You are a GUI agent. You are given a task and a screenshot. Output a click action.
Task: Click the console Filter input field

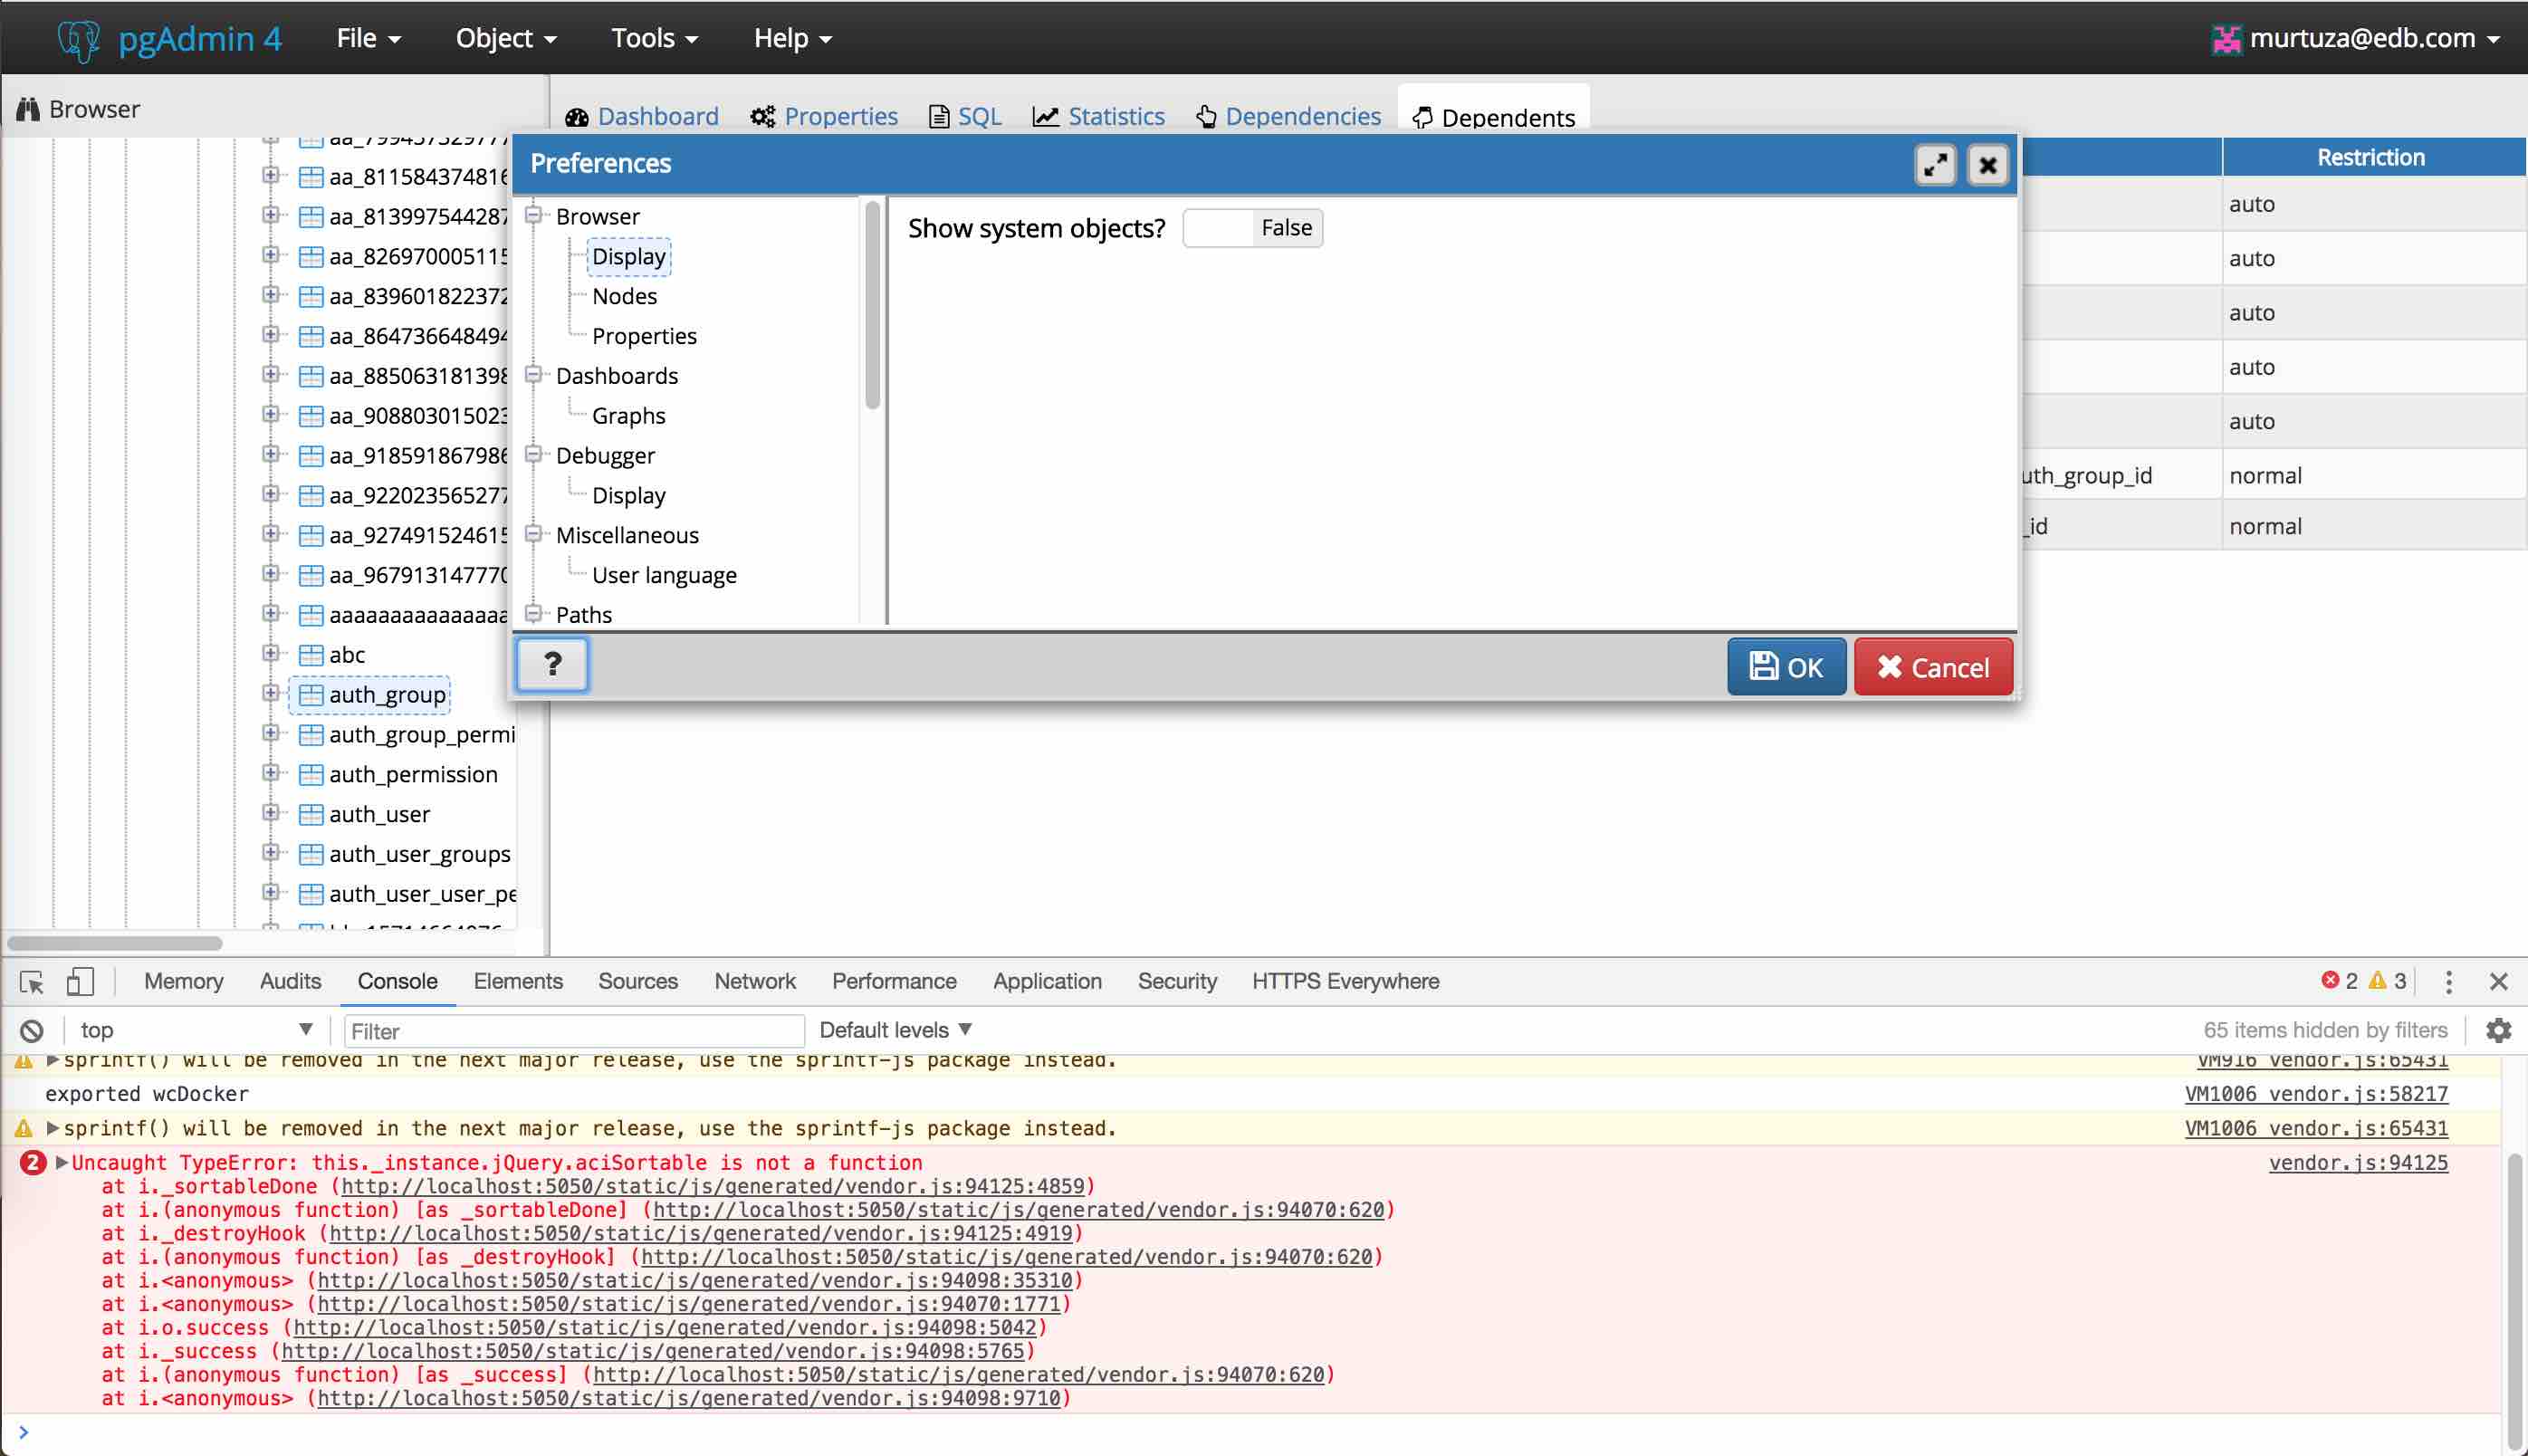[573, 1031]
